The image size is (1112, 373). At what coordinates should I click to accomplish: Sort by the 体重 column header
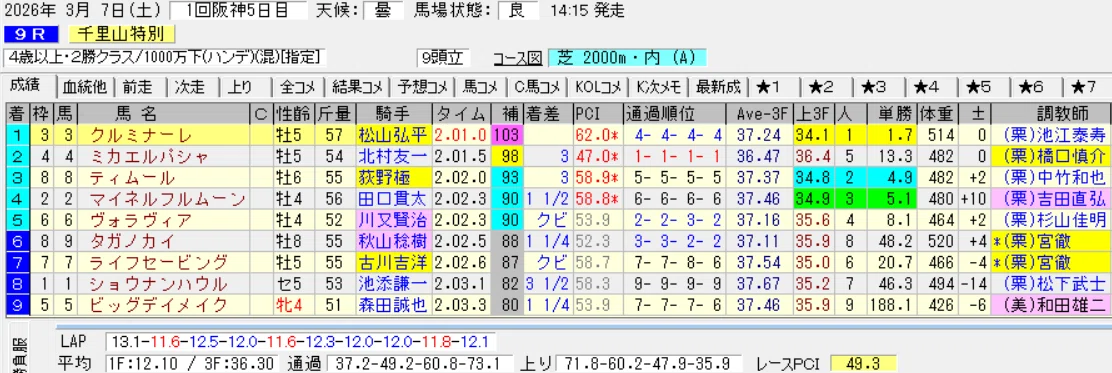point(937,113)
